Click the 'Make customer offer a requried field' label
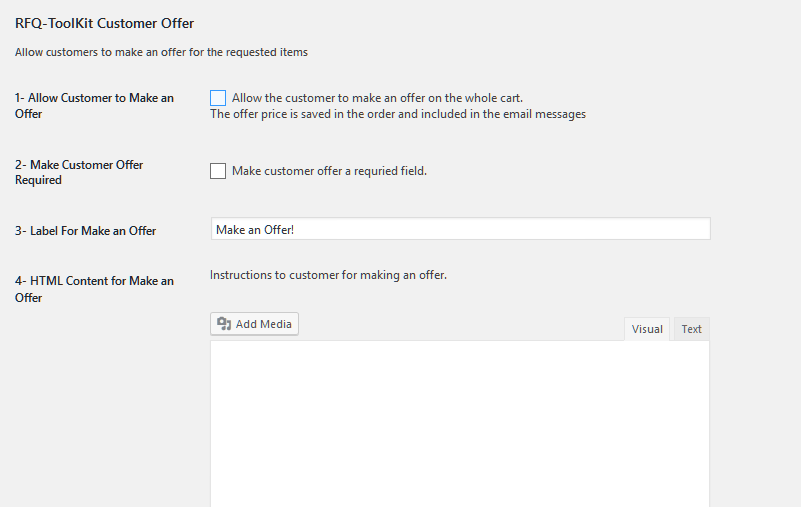801x507 pixels. 329,171
